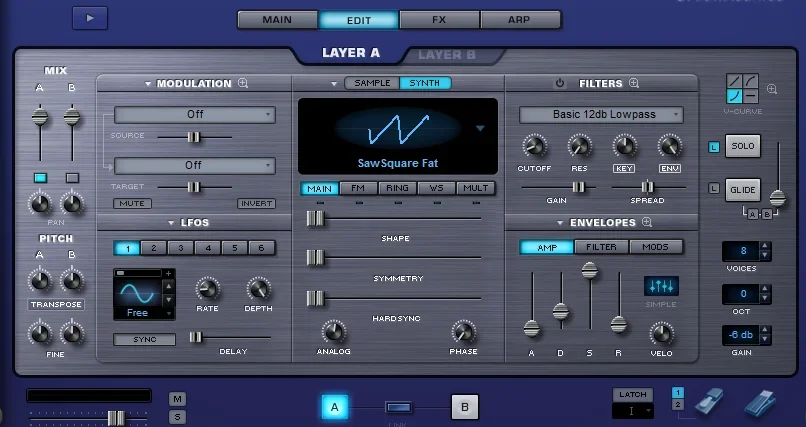This screenshot has width=806, height=427.
Task: Switch to the FX tab
Action: tap(439, 20)
